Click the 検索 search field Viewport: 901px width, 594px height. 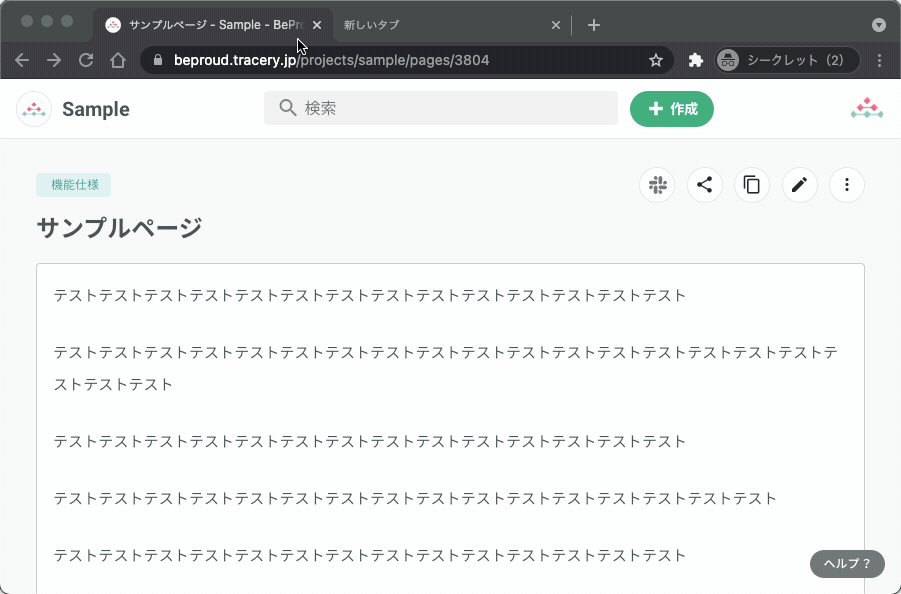[440, 108]
